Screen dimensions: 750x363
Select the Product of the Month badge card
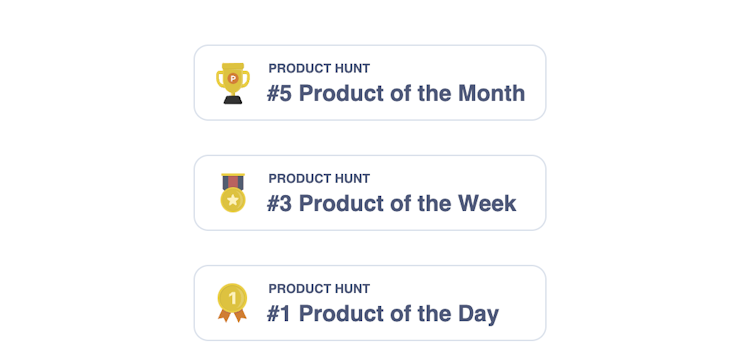(x=370, y=83)
